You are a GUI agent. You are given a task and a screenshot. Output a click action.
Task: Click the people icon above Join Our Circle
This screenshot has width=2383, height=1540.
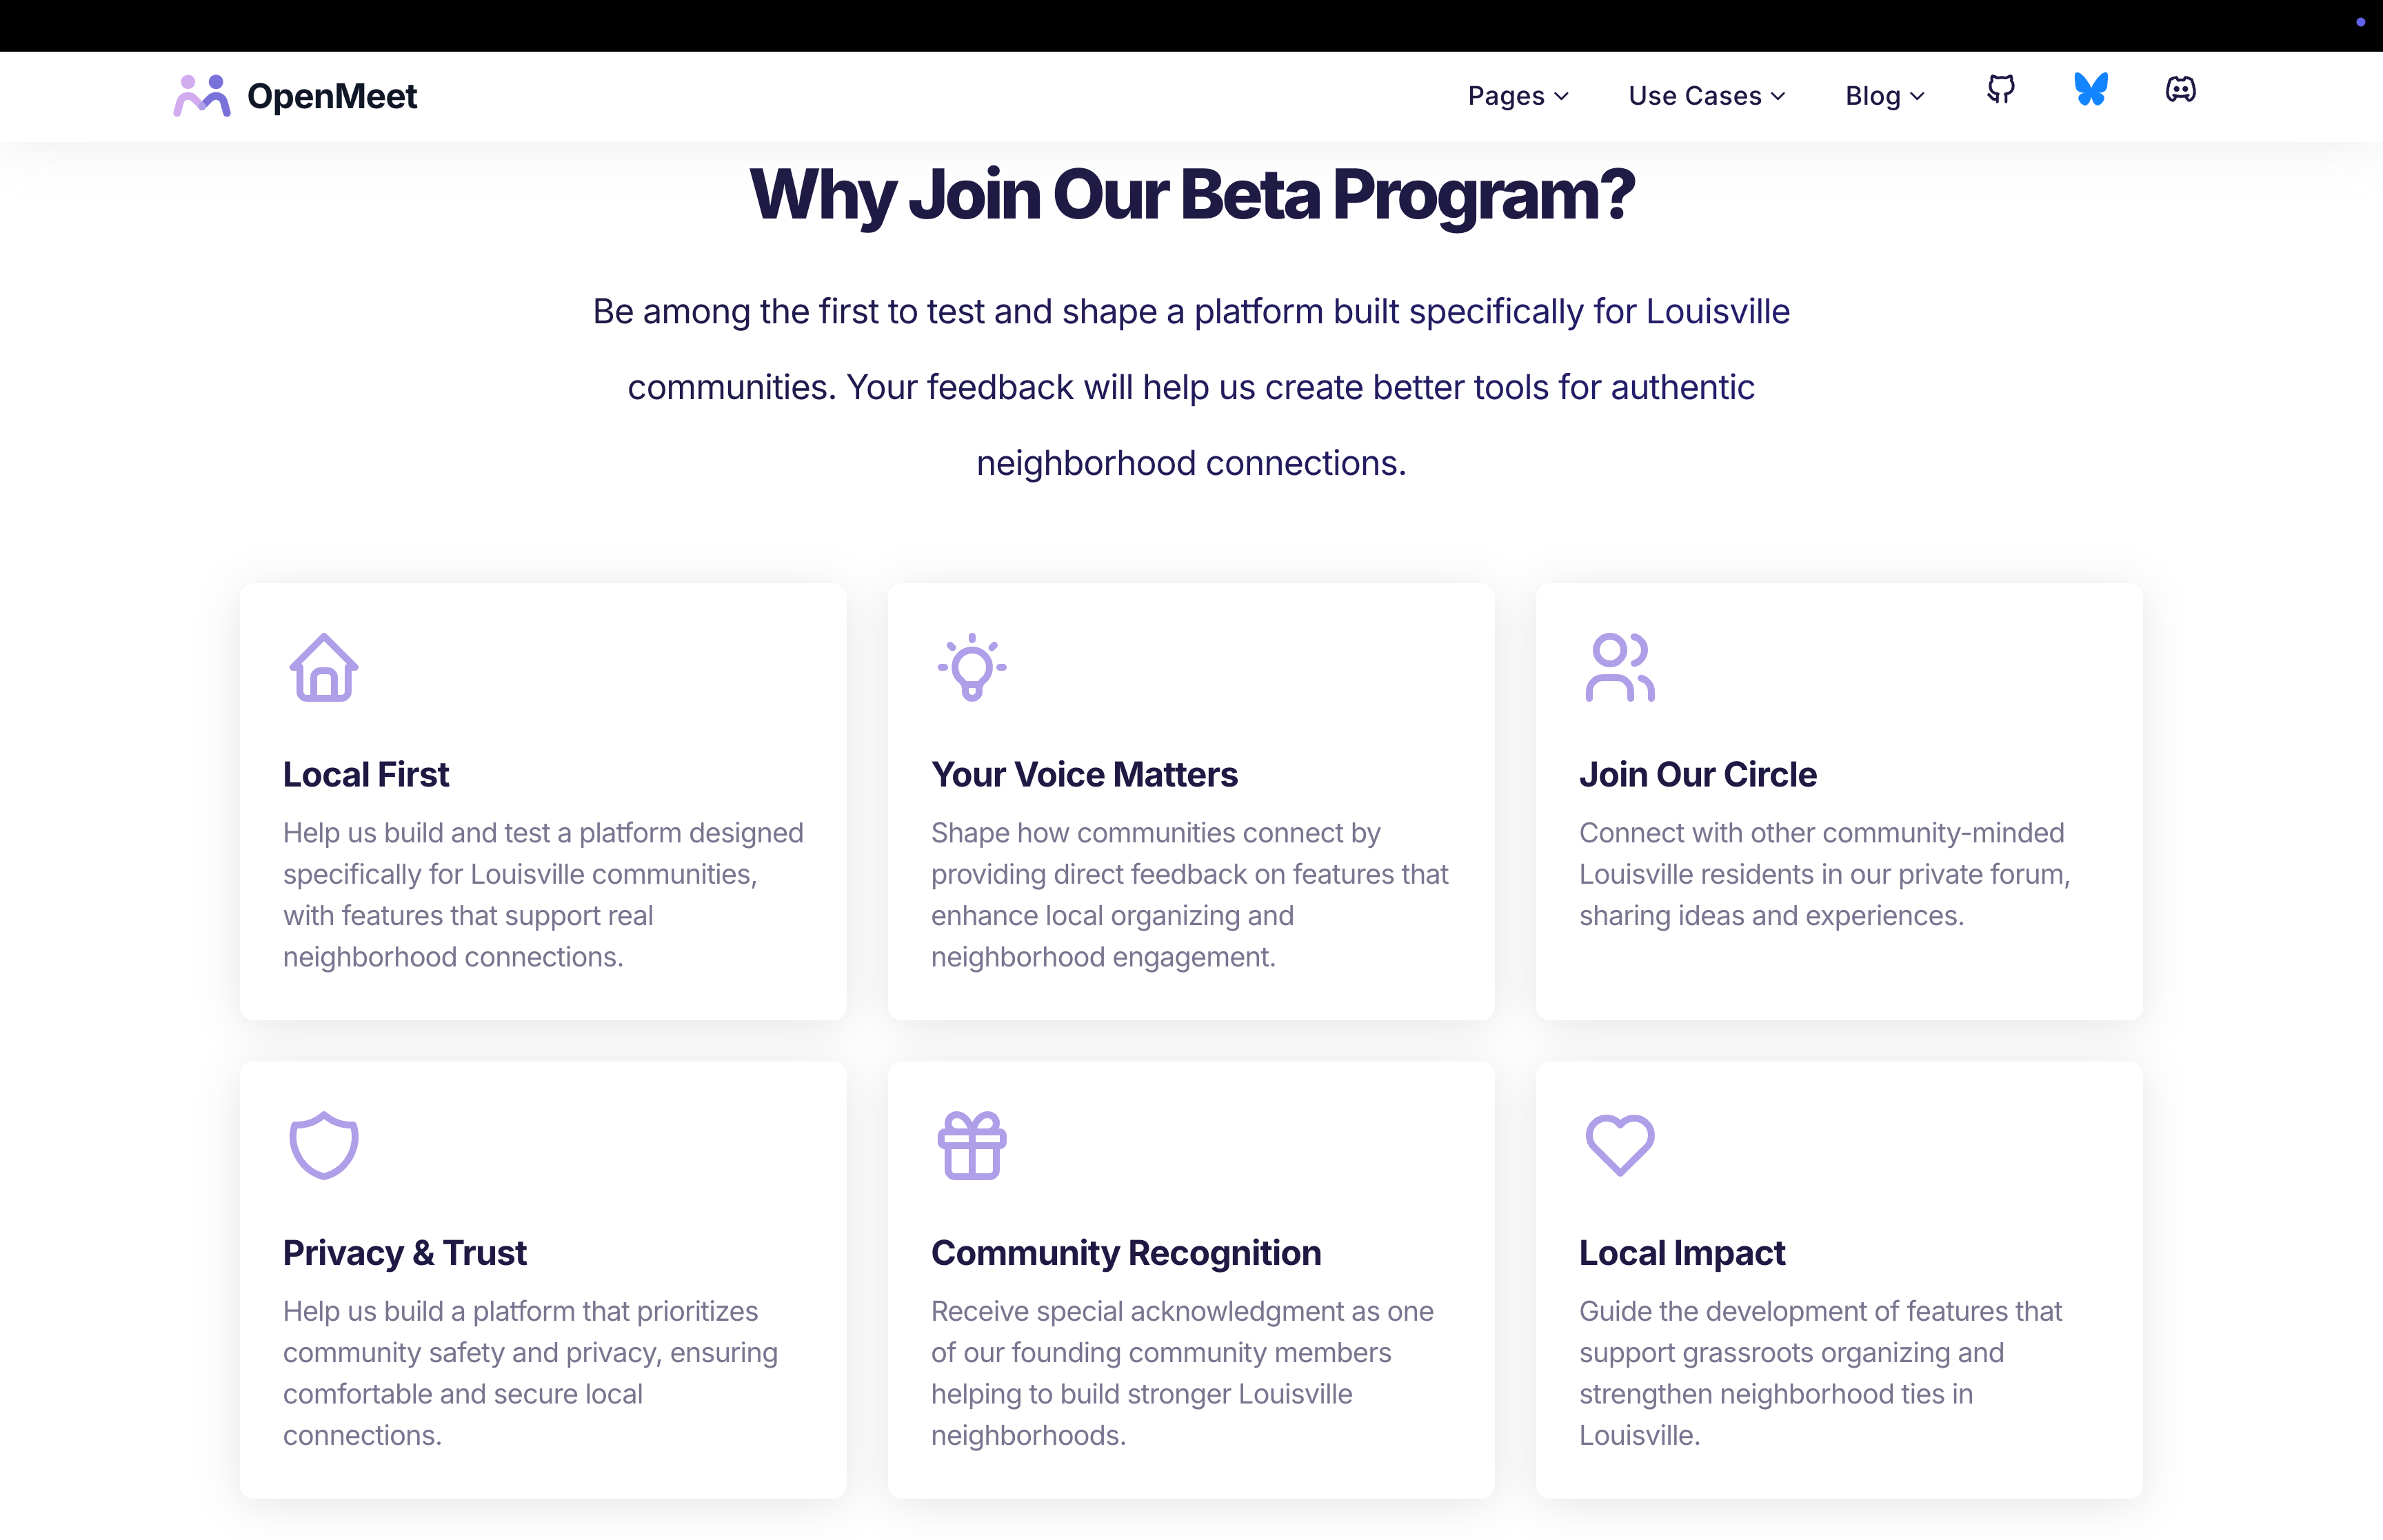[1620, 668]
